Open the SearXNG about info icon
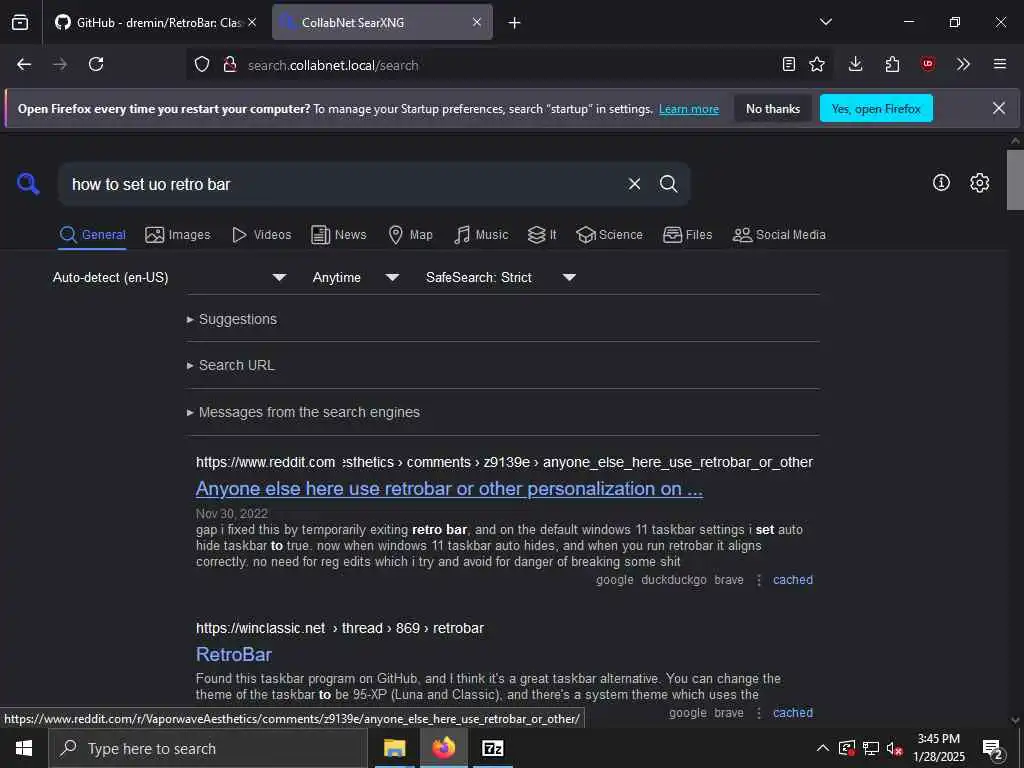 pyautogui.click(x=941, y=183)
